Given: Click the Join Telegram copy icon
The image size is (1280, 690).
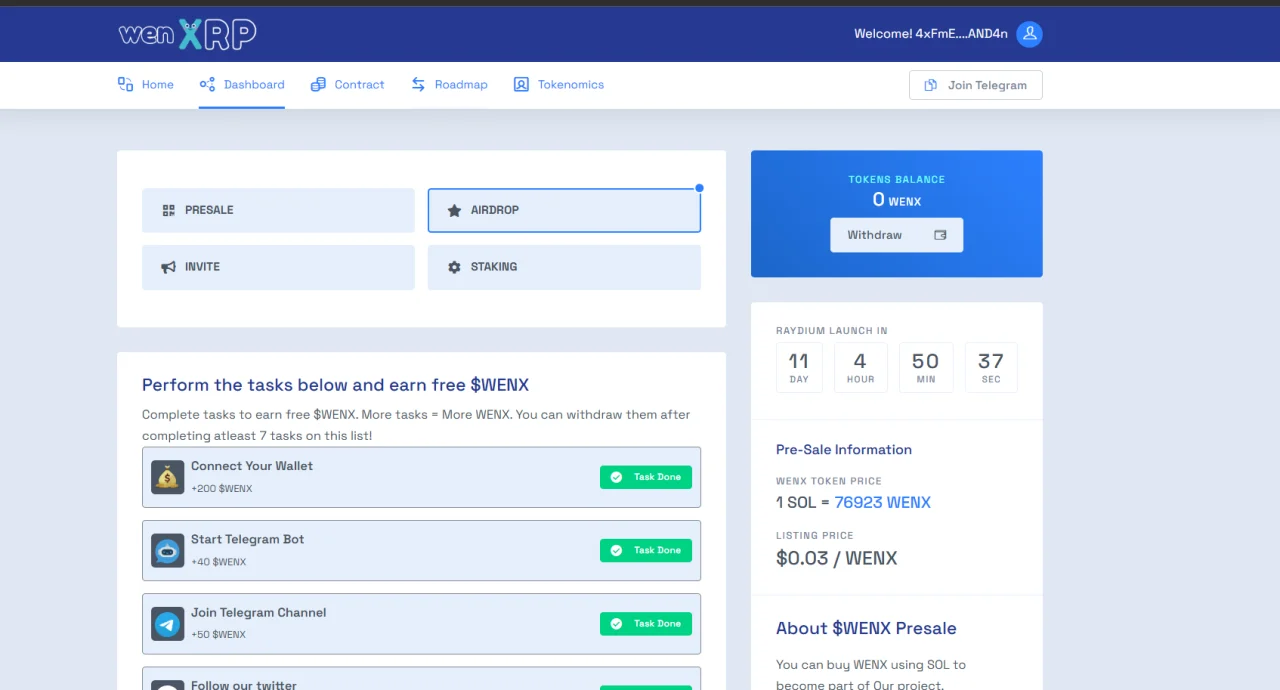Looking at the screenshot, I should [x=931, y=85].
